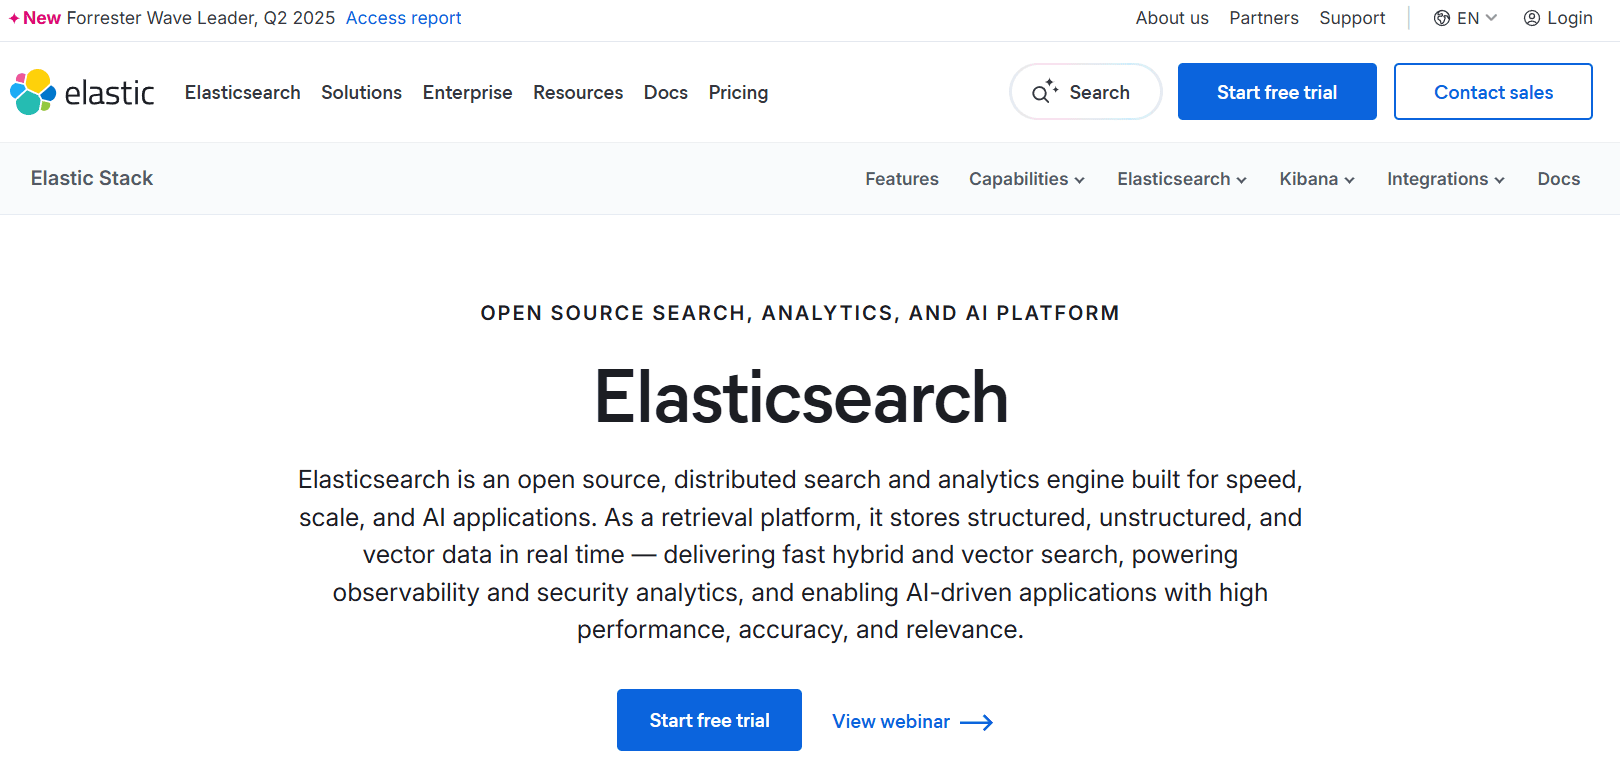
Task: Expand the Kibana dropdown menu
Action: pyautogui.click(x=1316, y=179)
